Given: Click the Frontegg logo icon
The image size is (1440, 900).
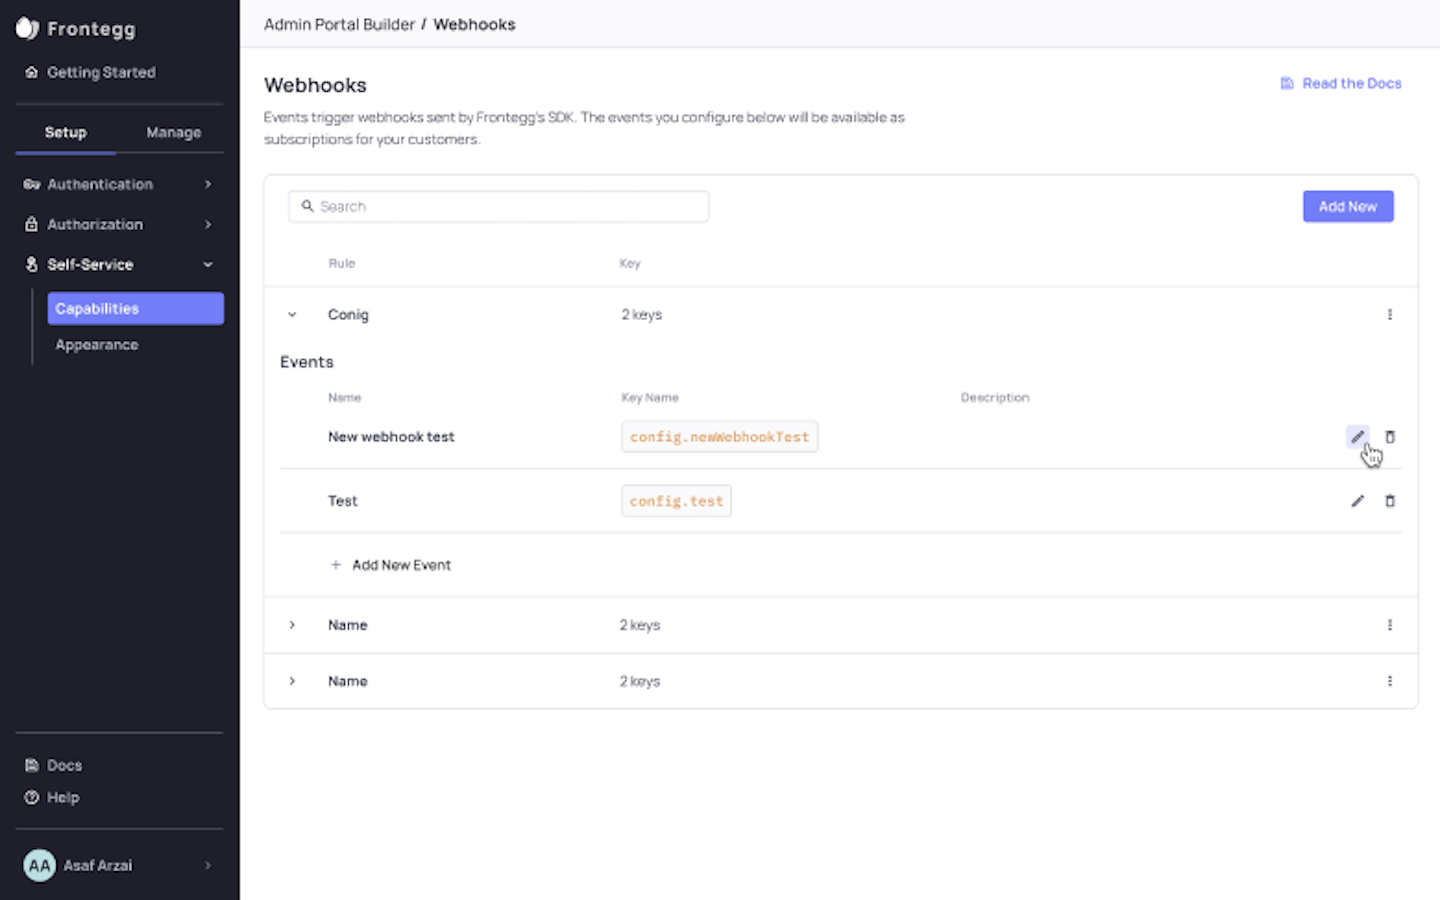Looking at the screenshot, I should pyautogui.click(x=27, y=28).
